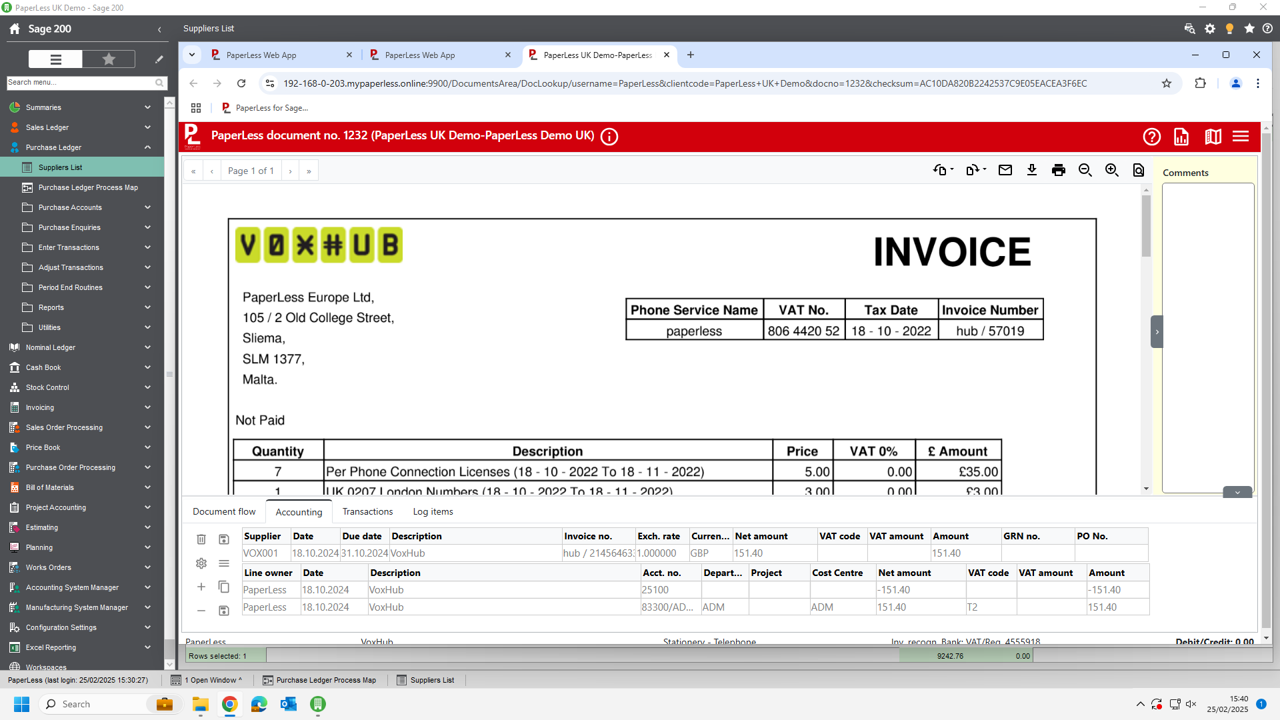The image size is (1280, 720).
Task: Switch to the Transactions tab
Action: point(369,511)
